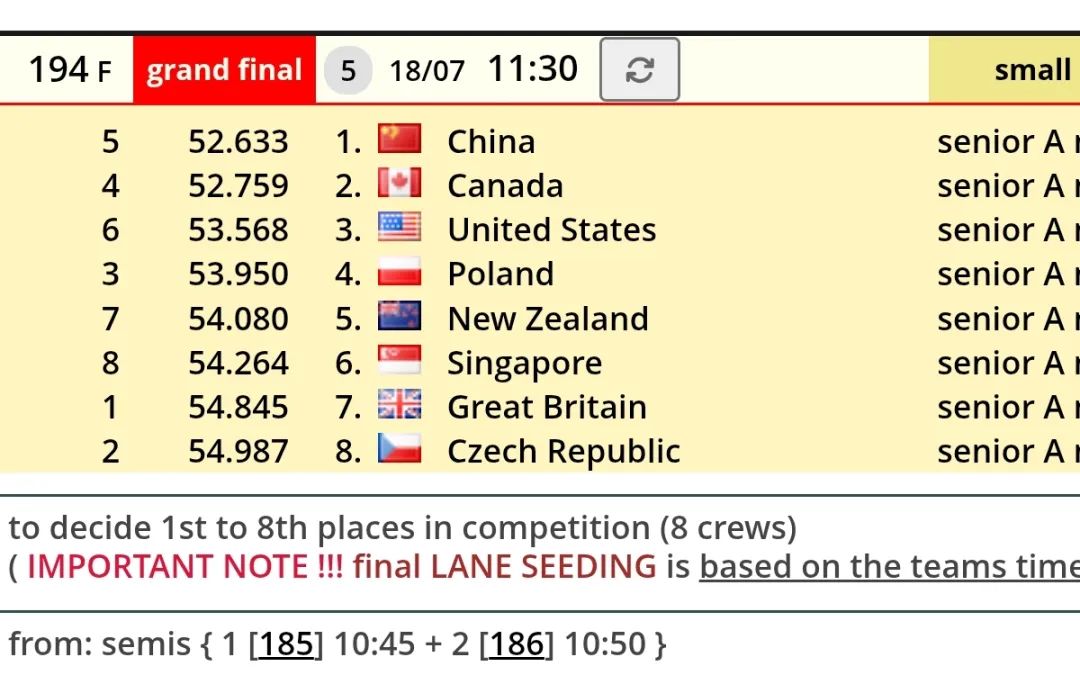Click the grey round 5 badge
This screenshot has height=693, width=1080.
point(349,70)
